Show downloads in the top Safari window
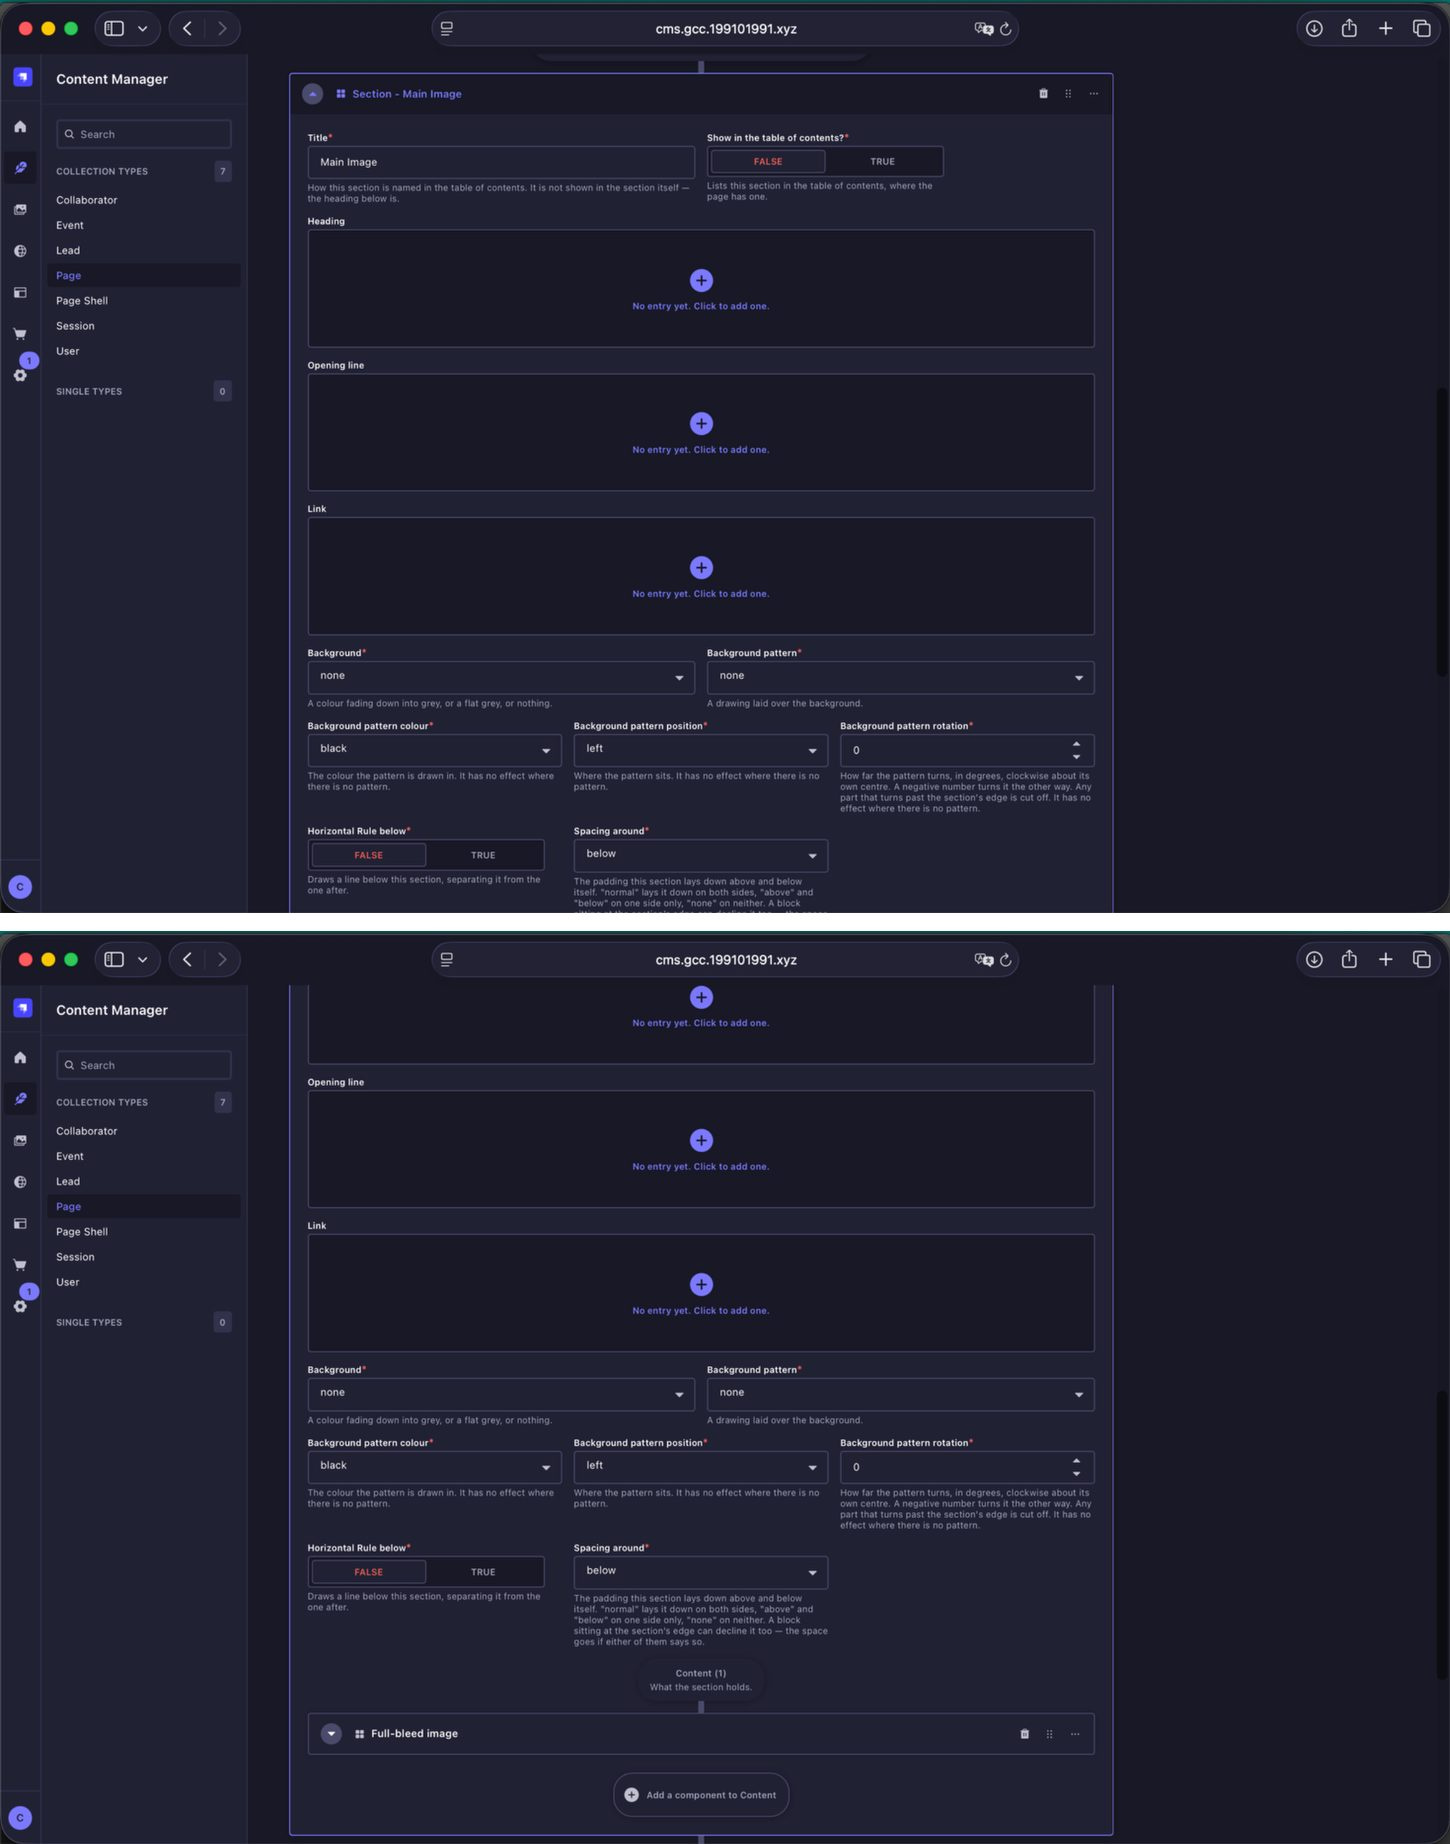The height and width of the screenshot is (1844, 1450). (1314, 29)
